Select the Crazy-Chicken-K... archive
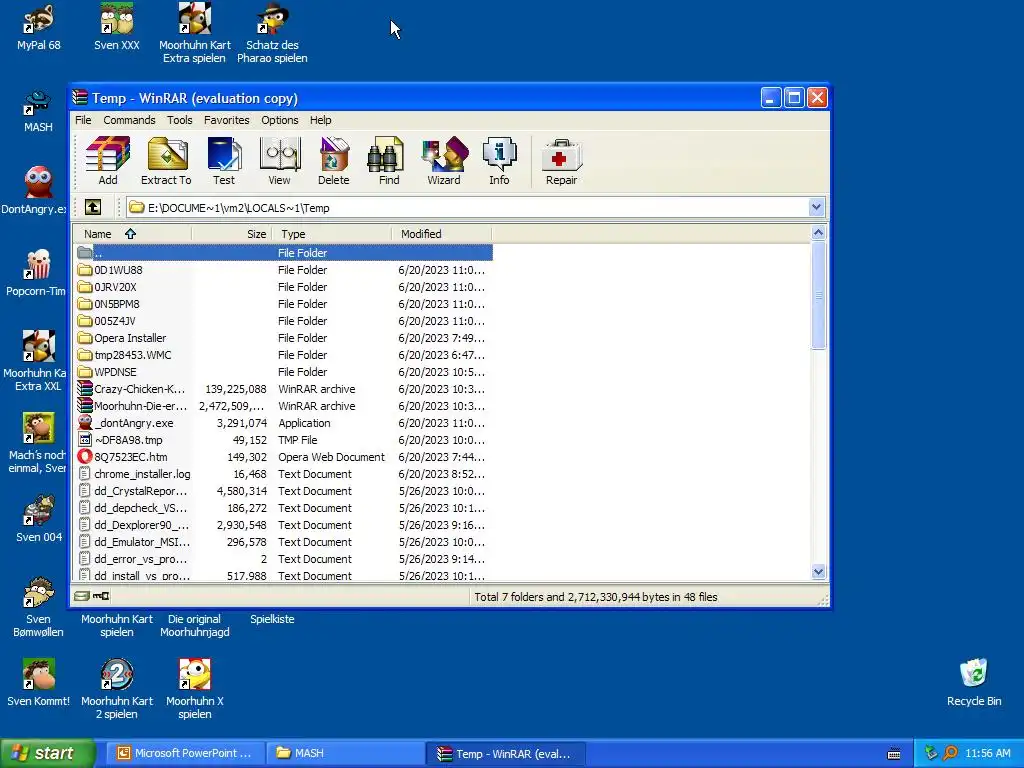 click(283, 389)
